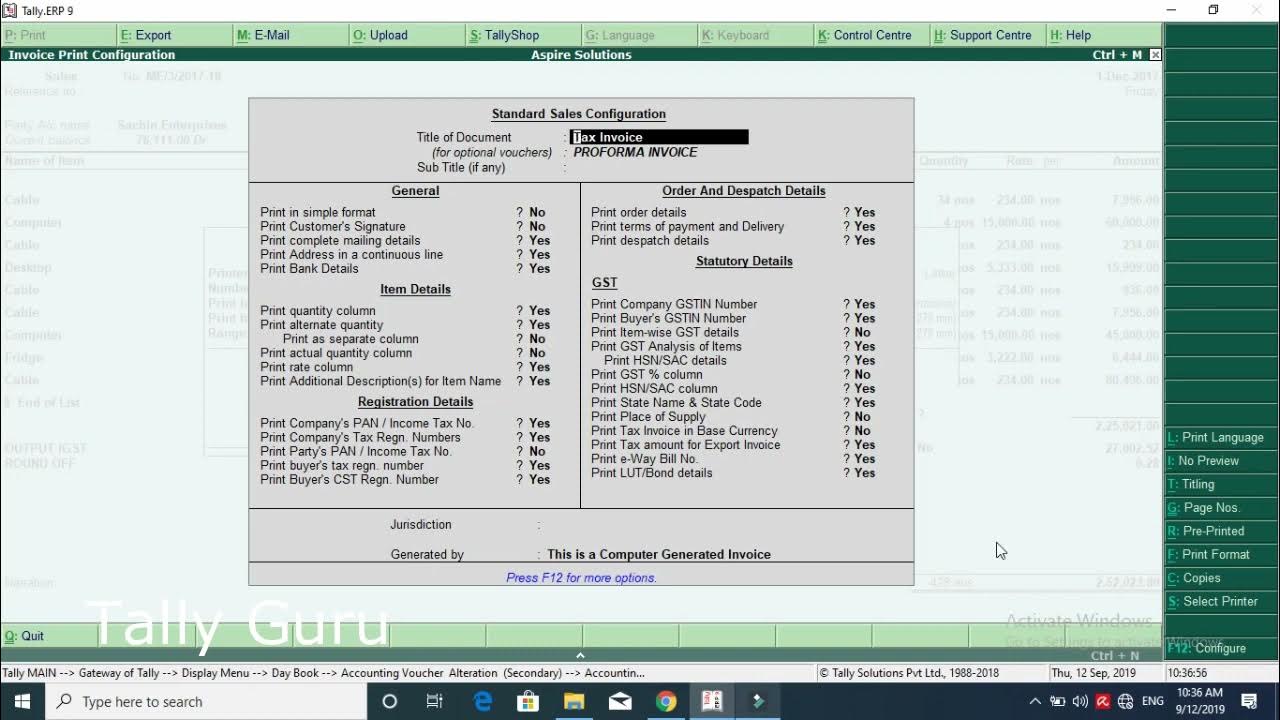1280x720 pixels.
Task: Close Invoice Print Configuration with X
Action: (x=1156, y=55)
